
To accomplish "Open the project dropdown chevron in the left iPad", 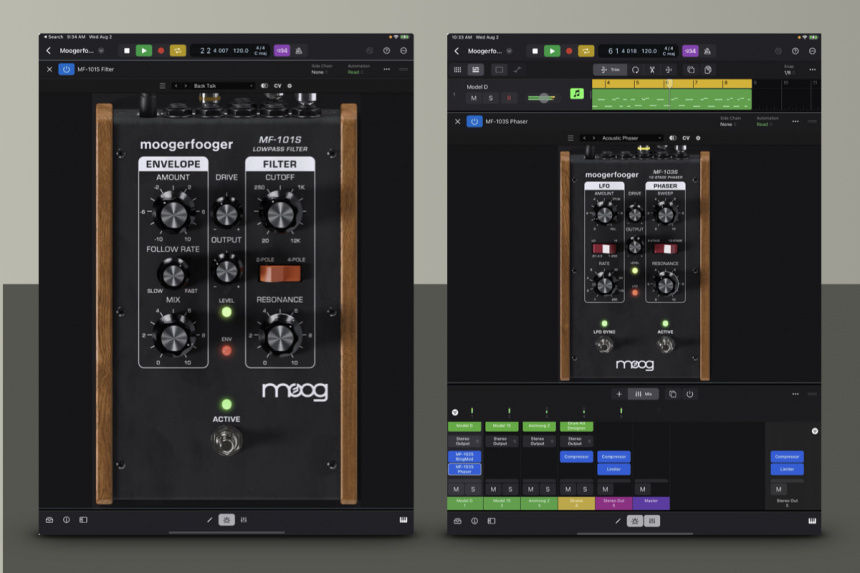I will [101, 50].
